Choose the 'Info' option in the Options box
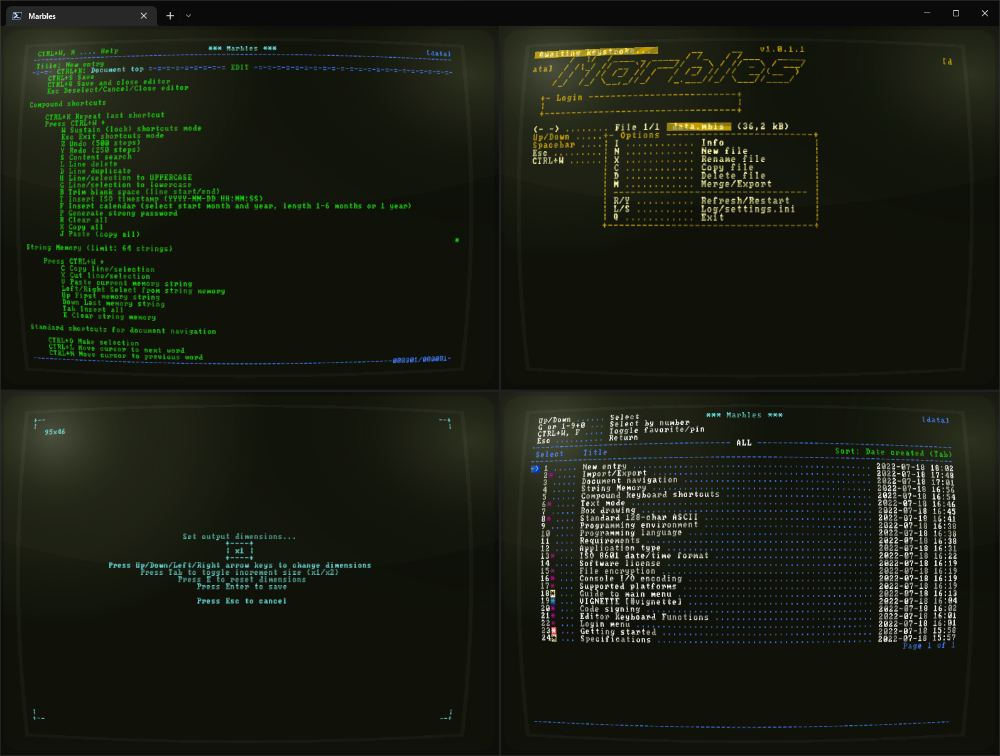This screenshot has height=756, width=1000. (x=712, y=143)
